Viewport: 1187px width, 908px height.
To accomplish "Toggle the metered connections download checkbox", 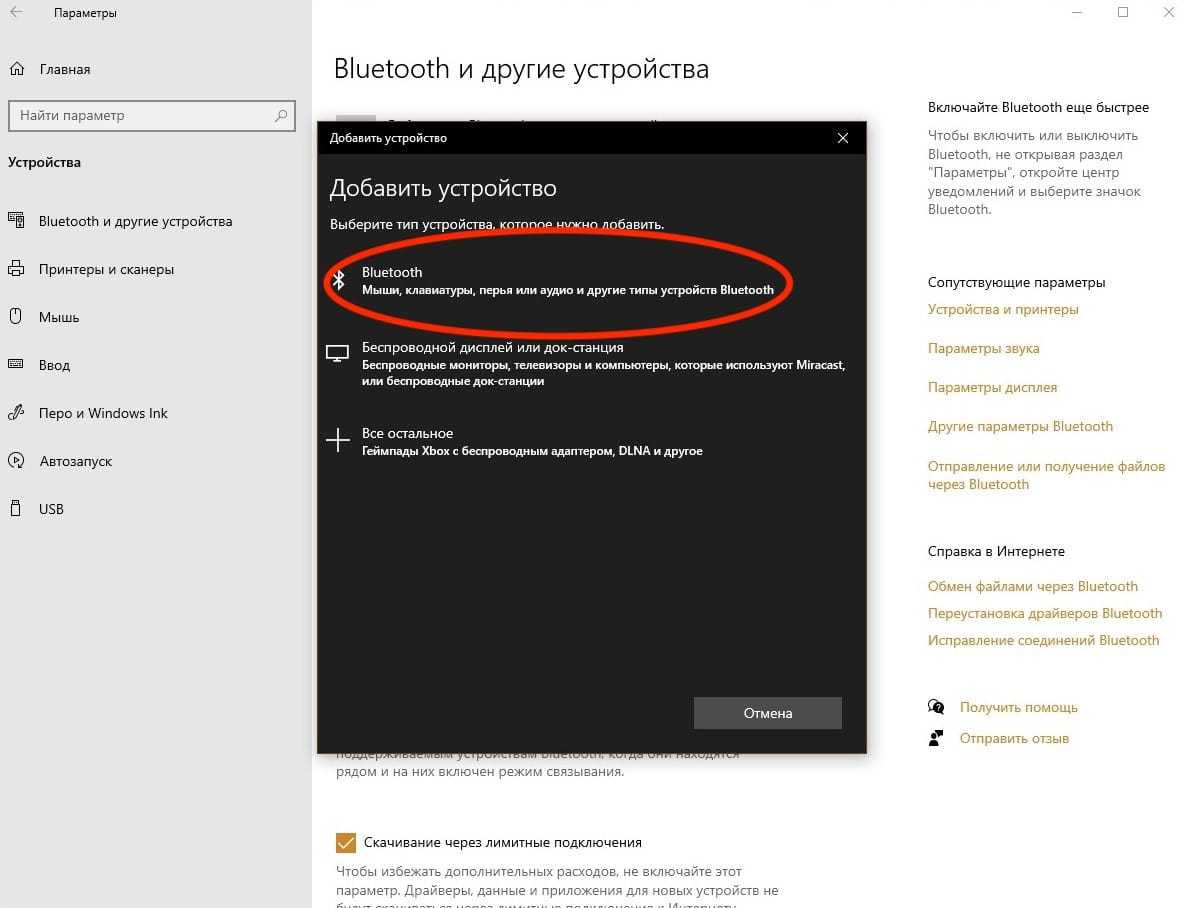I will coord(346,842).
